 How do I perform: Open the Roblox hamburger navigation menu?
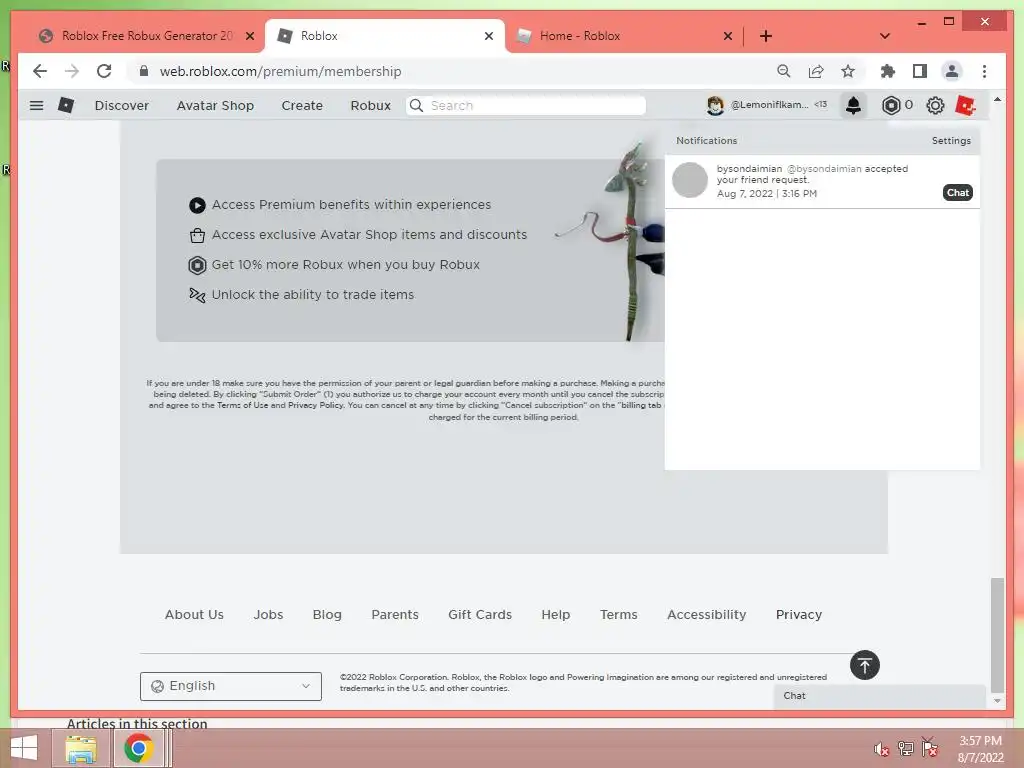click(37, 105)
